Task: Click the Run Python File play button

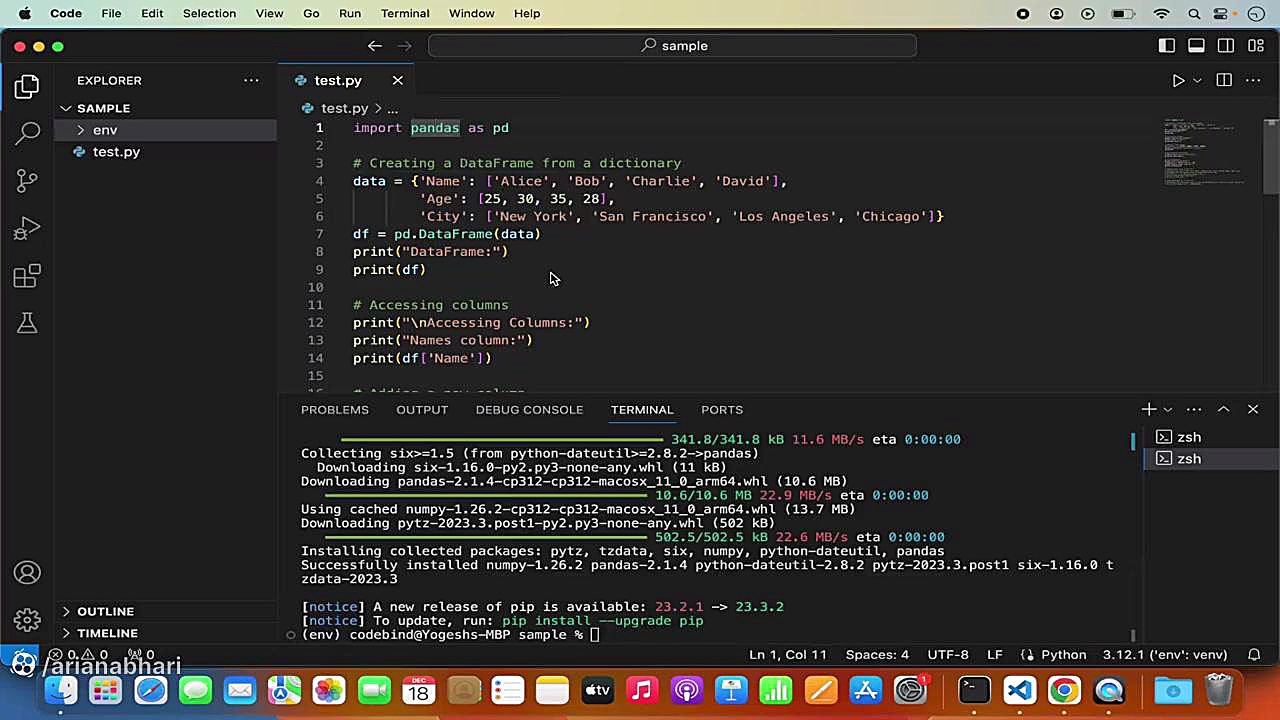Action: (1178, 80)
